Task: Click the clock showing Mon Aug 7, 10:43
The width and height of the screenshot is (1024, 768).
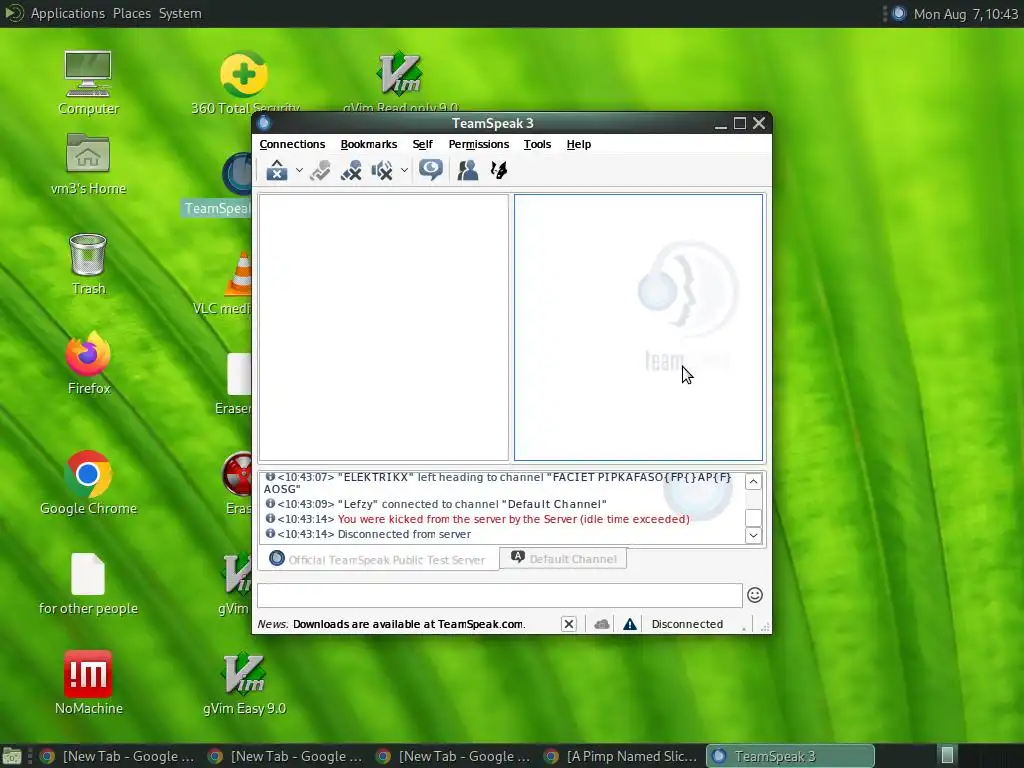Action: tap(966, 14)
